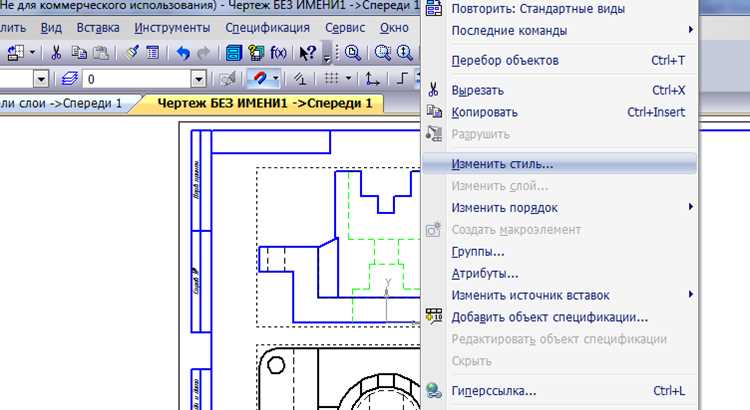Screen dimensions: 750x410
Task: Open the Сервис menu
Action: tap(345, 28)
